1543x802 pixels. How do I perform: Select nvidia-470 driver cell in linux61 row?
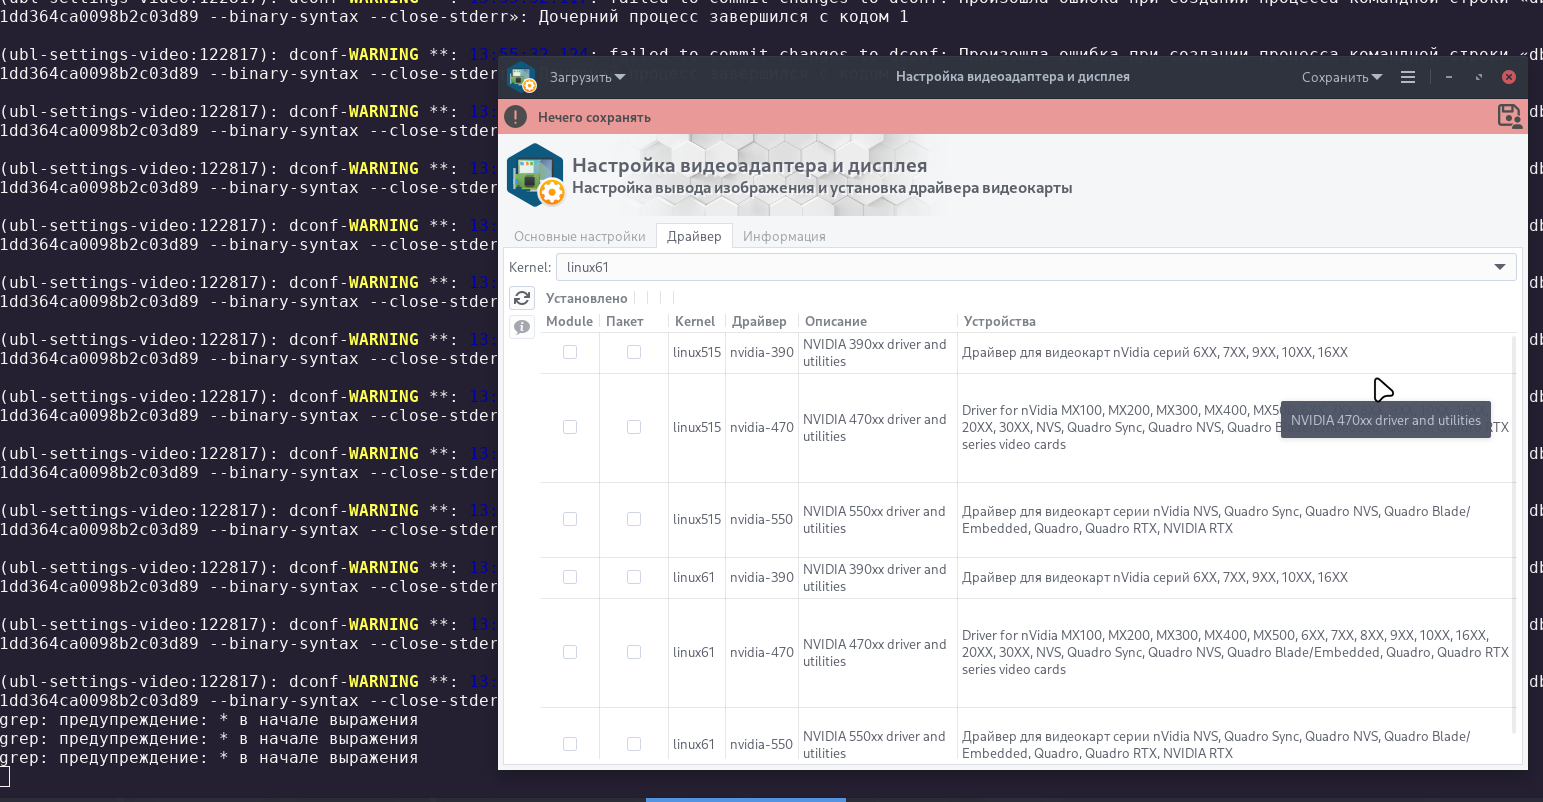click(x=762, y=652)
